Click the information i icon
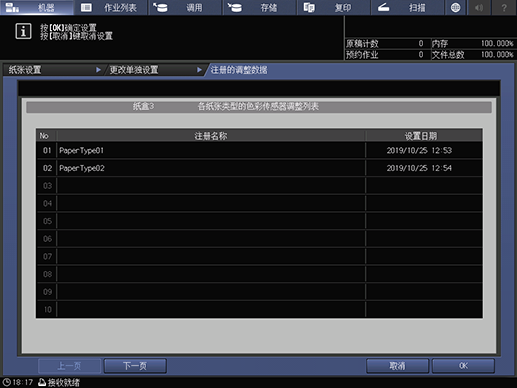This screenshot has height=388, width=517. [x=23, y=31]
